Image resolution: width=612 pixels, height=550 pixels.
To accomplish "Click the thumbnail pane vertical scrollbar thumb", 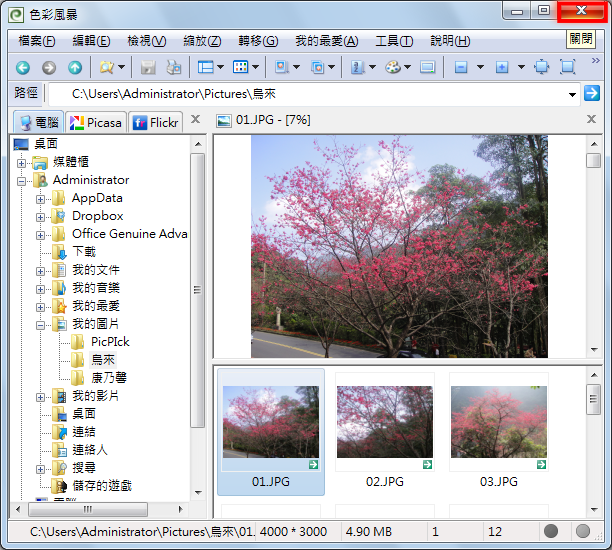I will [x=594, y=399].
